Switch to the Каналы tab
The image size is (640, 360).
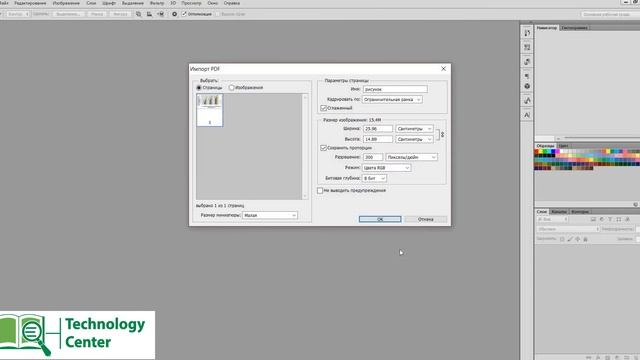point(559,212)
